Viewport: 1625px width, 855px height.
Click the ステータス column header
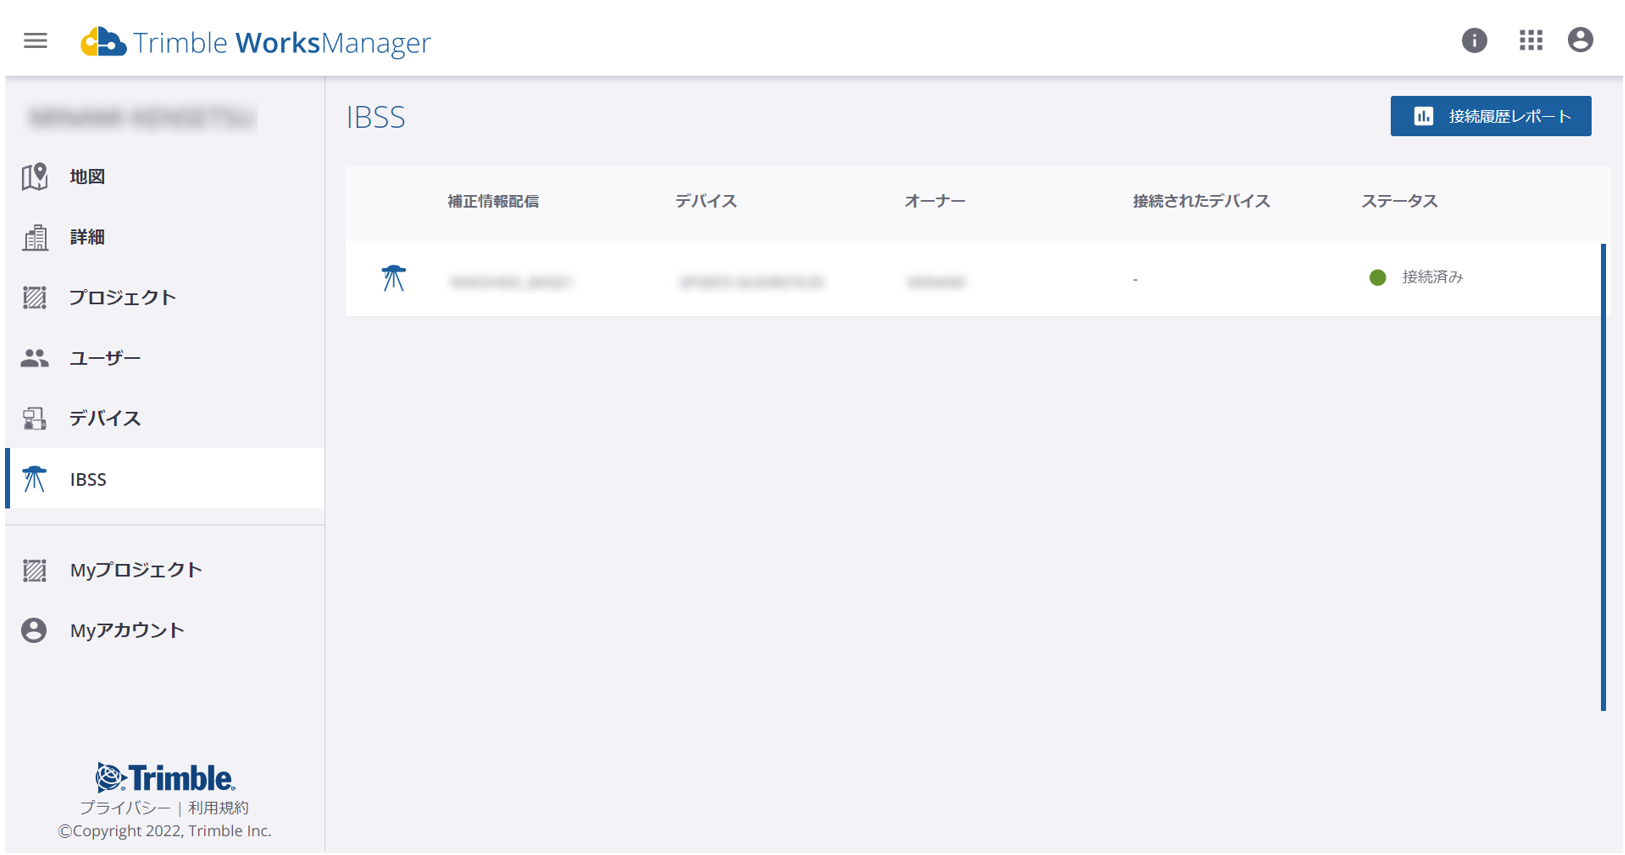coord(1398,202)
